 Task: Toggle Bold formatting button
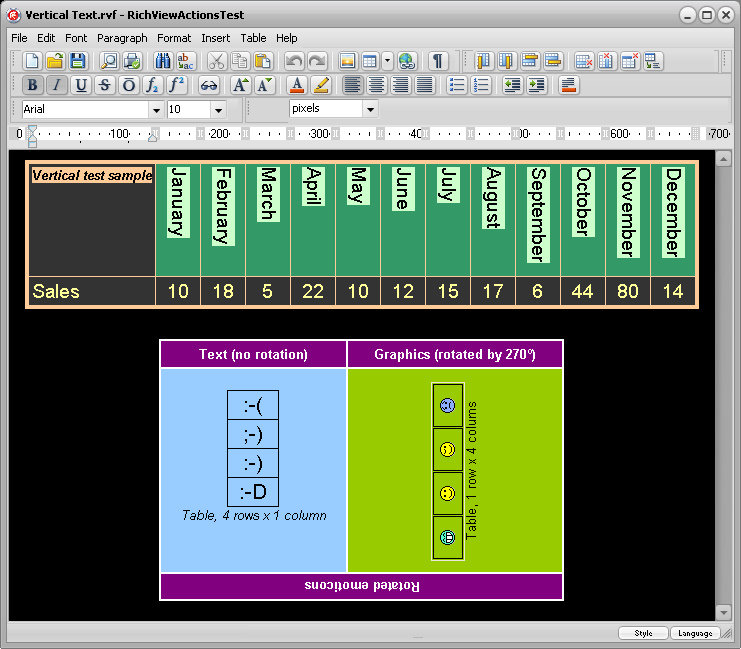click(x=32, y=85)
